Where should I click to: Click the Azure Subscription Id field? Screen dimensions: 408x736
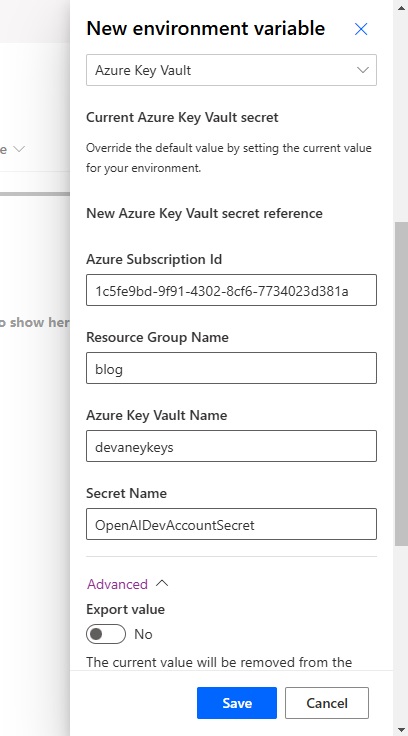click(x=231, y=290)
